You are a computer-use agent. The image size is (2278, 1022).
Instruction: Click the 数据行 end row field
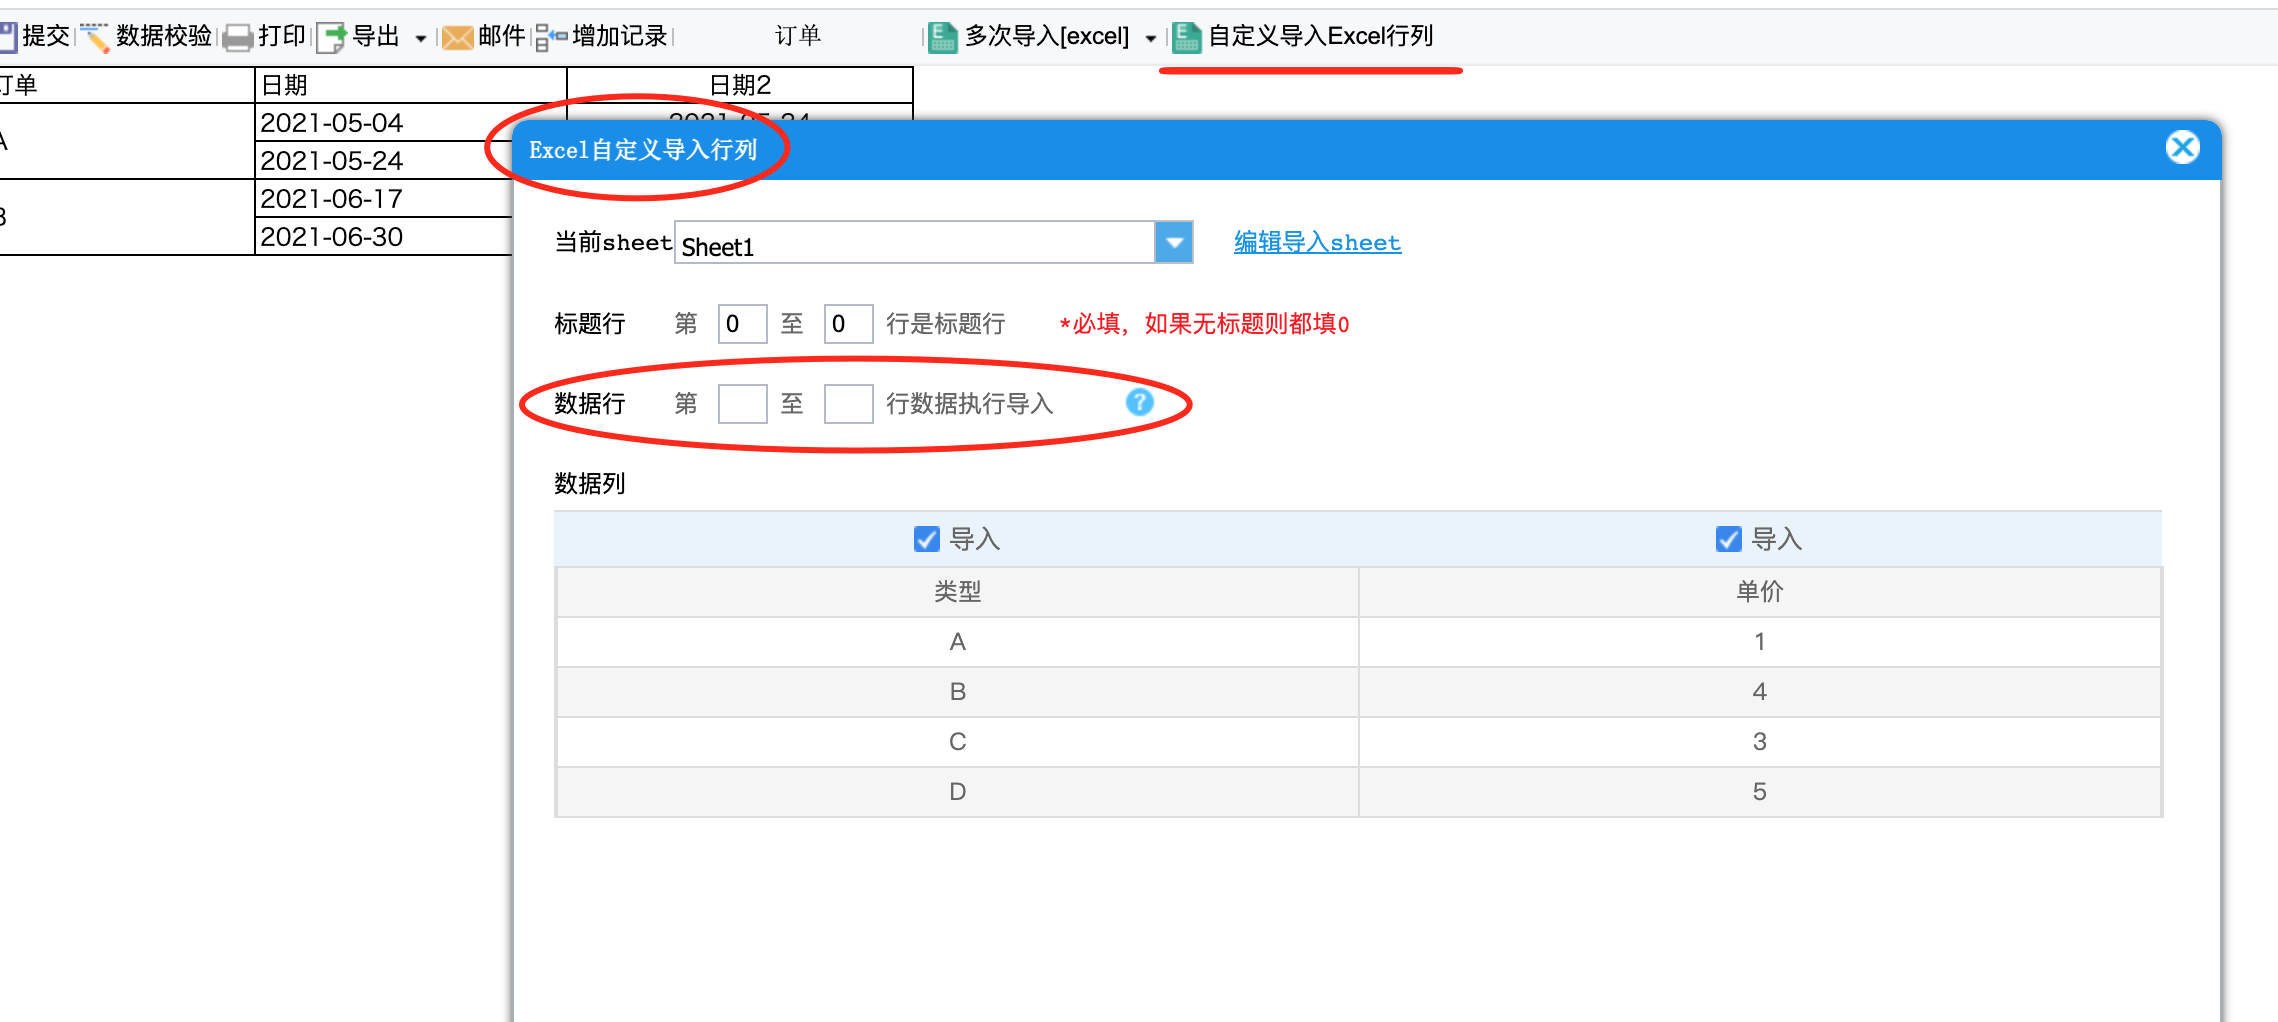(848, 404)
